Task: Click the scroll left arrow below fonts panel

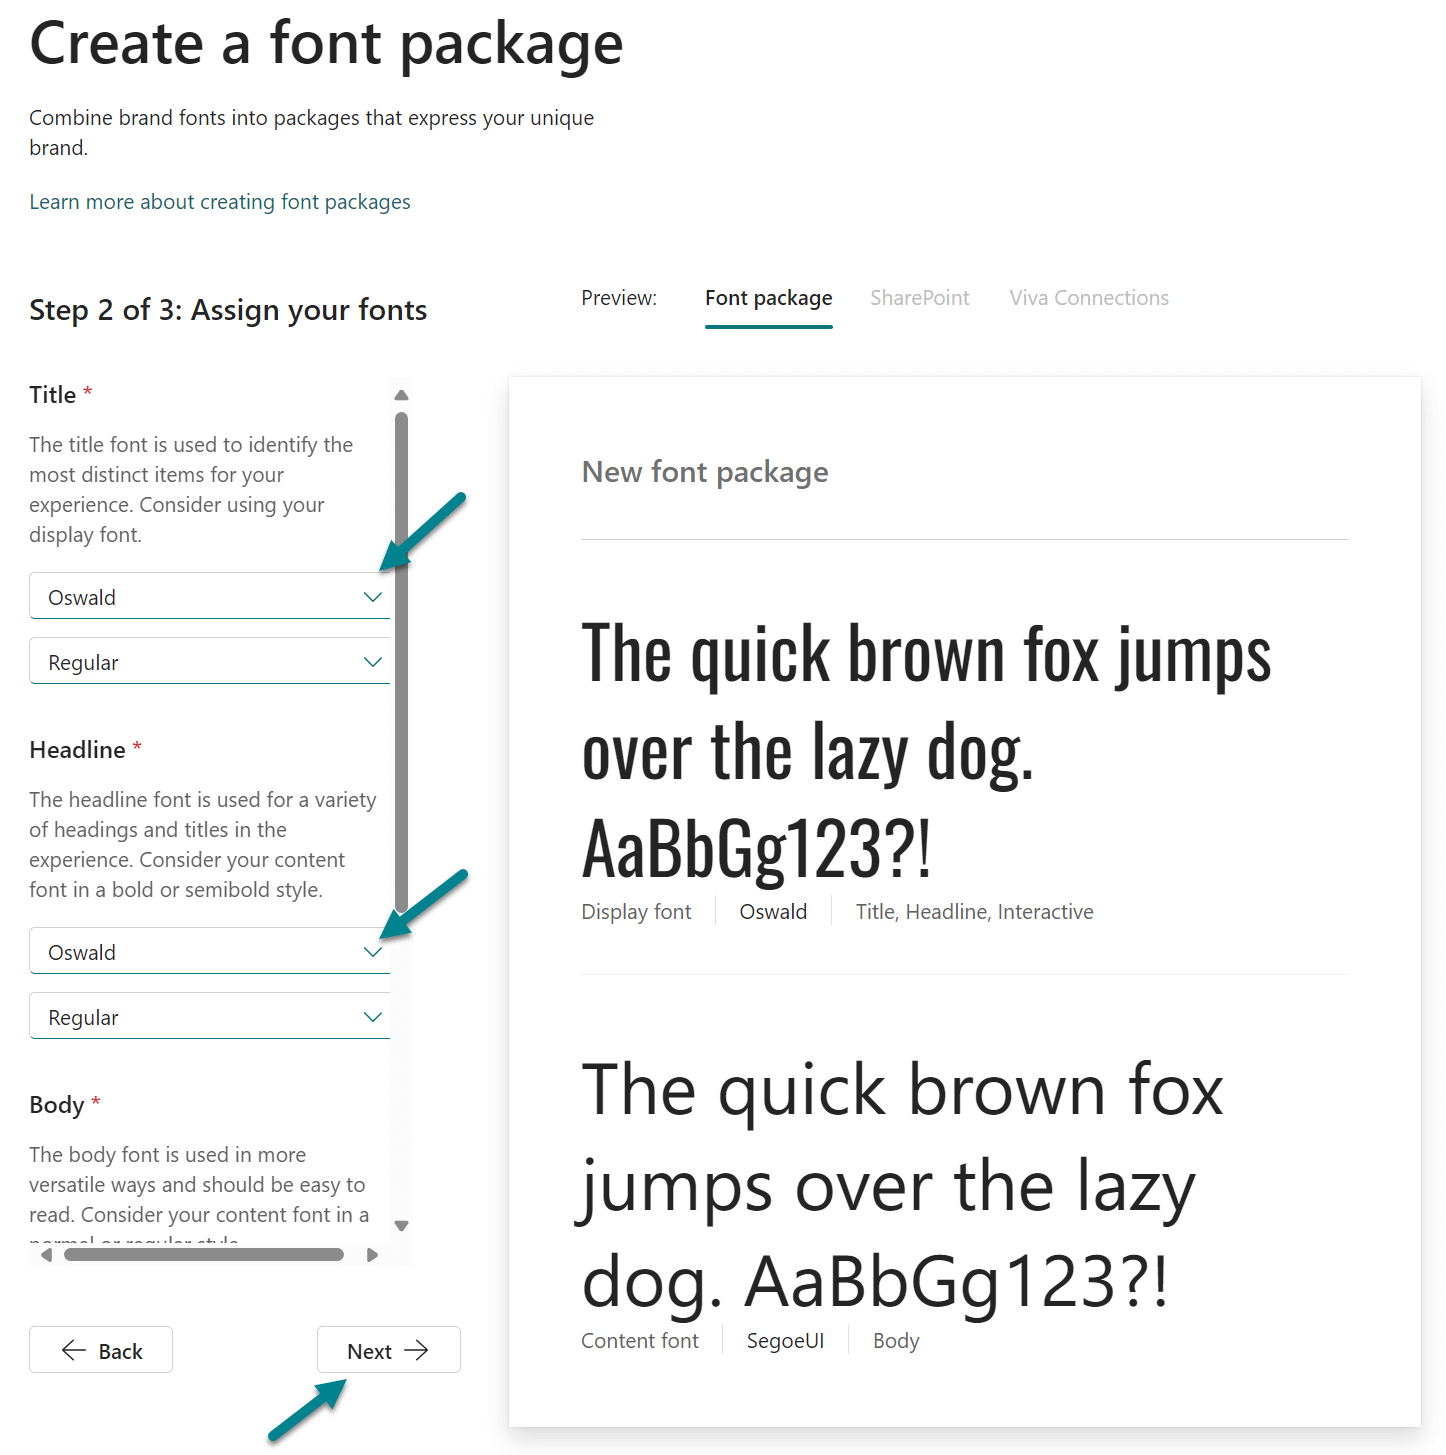Action: [46, 1254]
